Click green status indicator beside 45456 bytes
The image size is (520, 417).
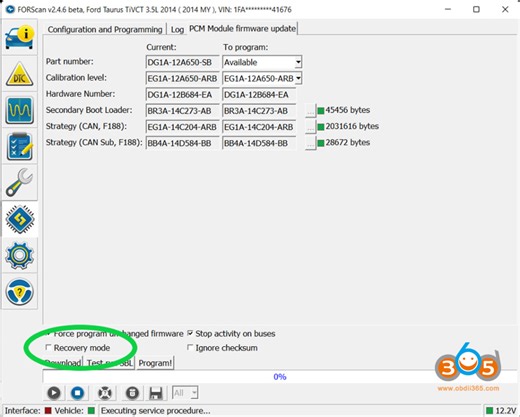pyautogui.click(x=321, y=111)
